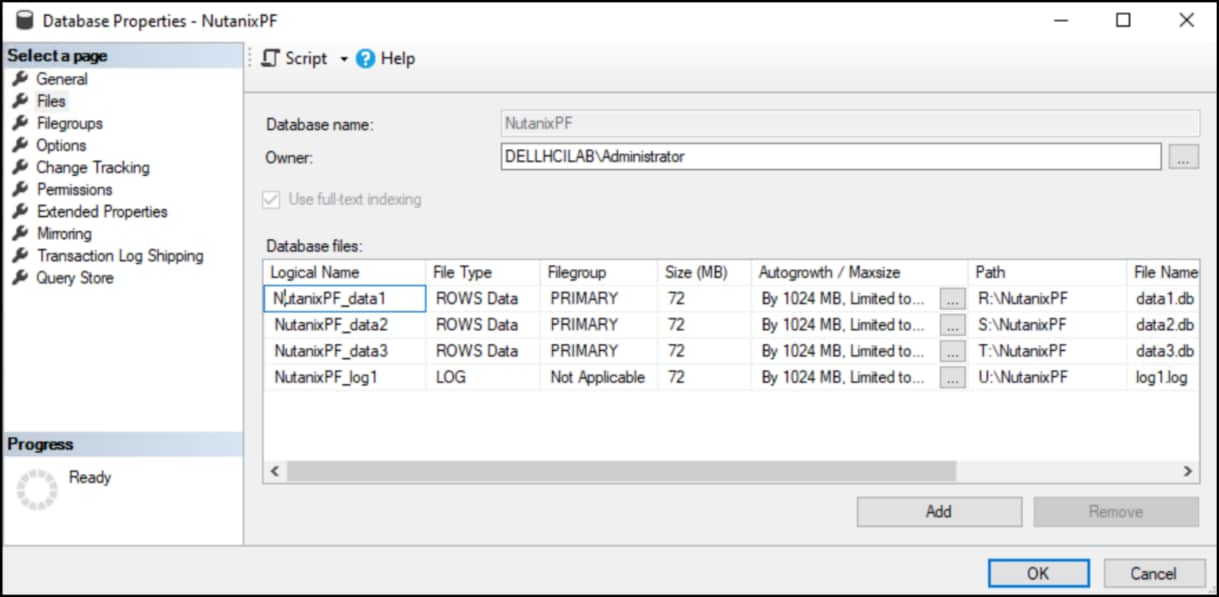Viewport: 1219px width, 597px height.
Task: Click the database files horizontal scrollbar thumb
Action: tap(621, 471)
